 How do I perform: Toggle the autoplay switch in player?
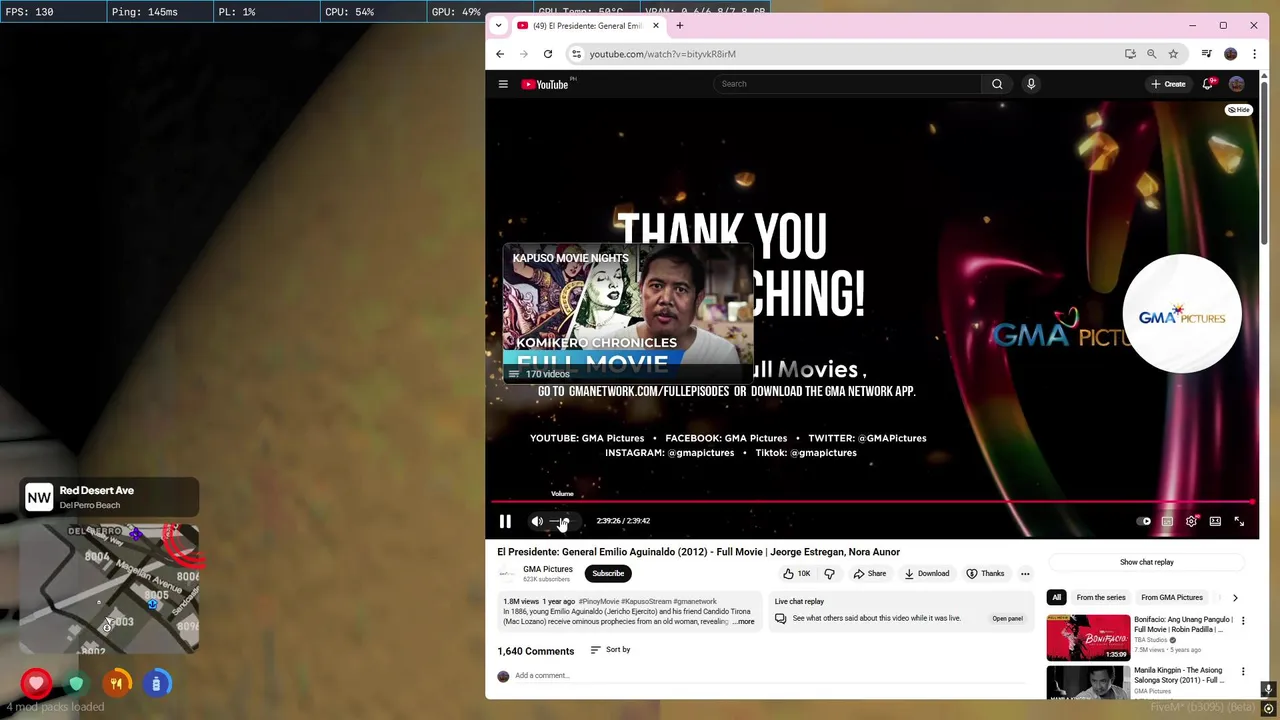click(1144, 521)
